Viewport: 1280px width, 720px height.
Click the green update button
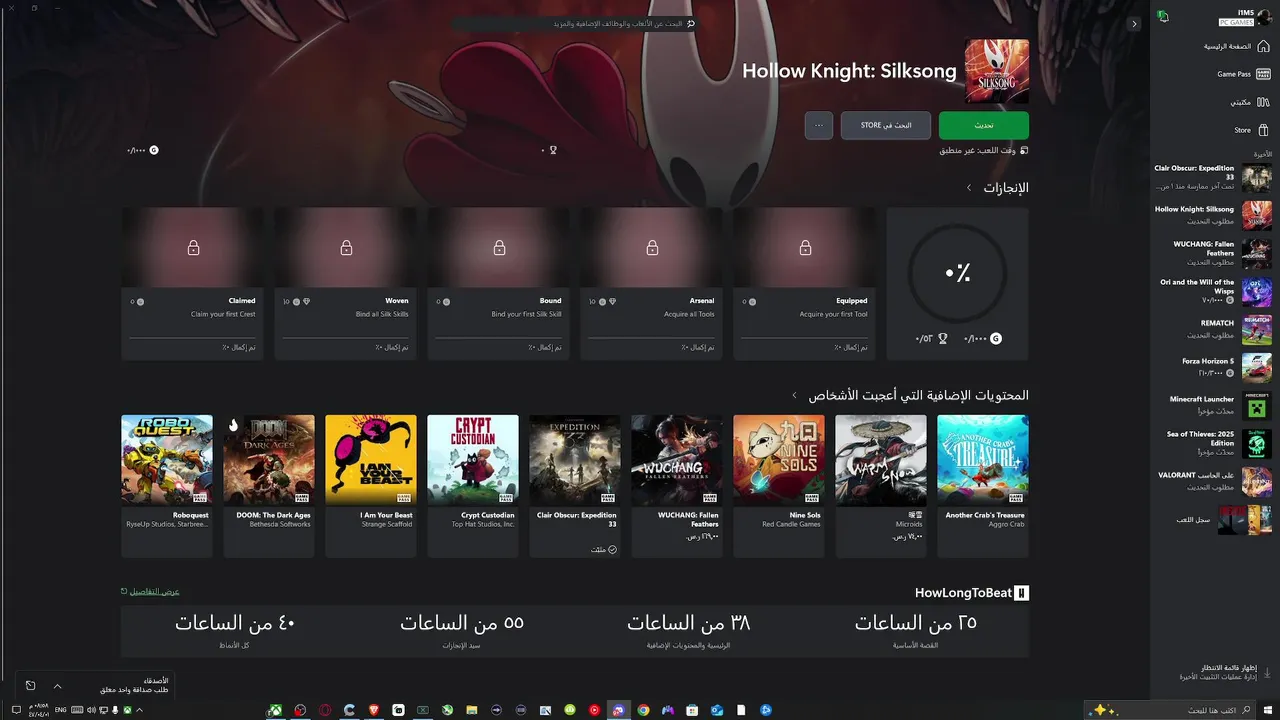(984, 125)
